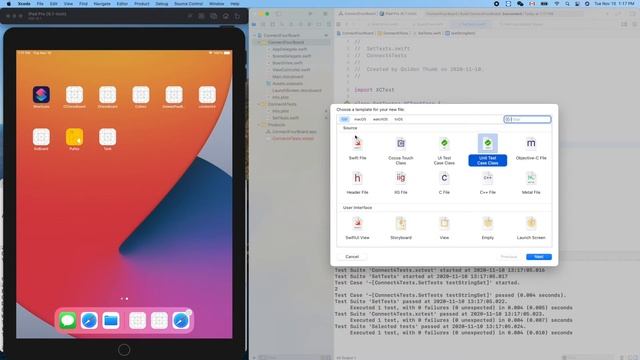The width and height of the screenshot is (640, 360).
Task: Open Safari beside Messages in the simulator dock
Action: pos(89,320)
